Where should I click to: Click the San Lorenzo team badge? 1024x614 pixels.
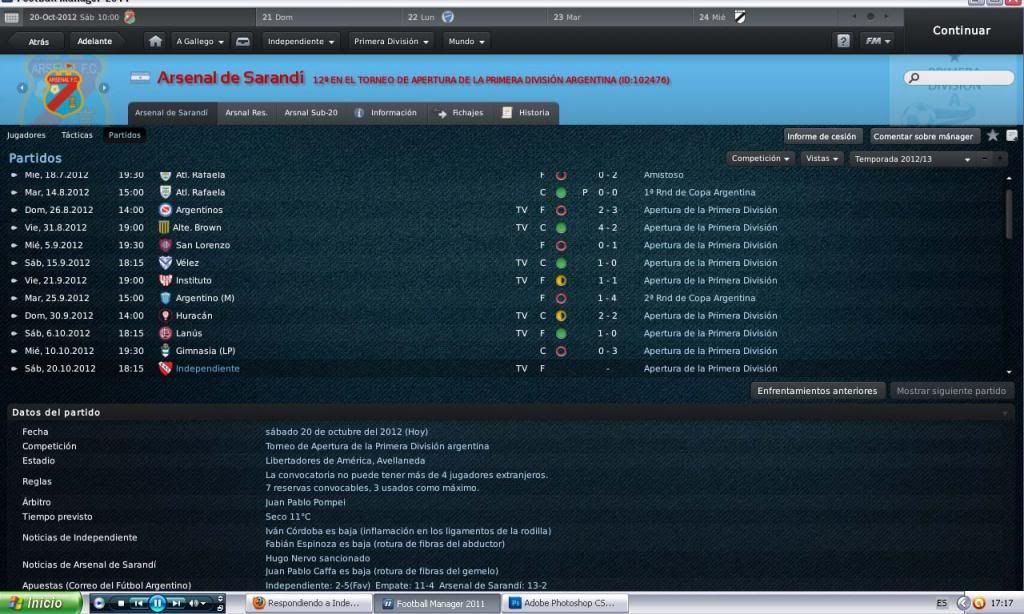(165, 246)
